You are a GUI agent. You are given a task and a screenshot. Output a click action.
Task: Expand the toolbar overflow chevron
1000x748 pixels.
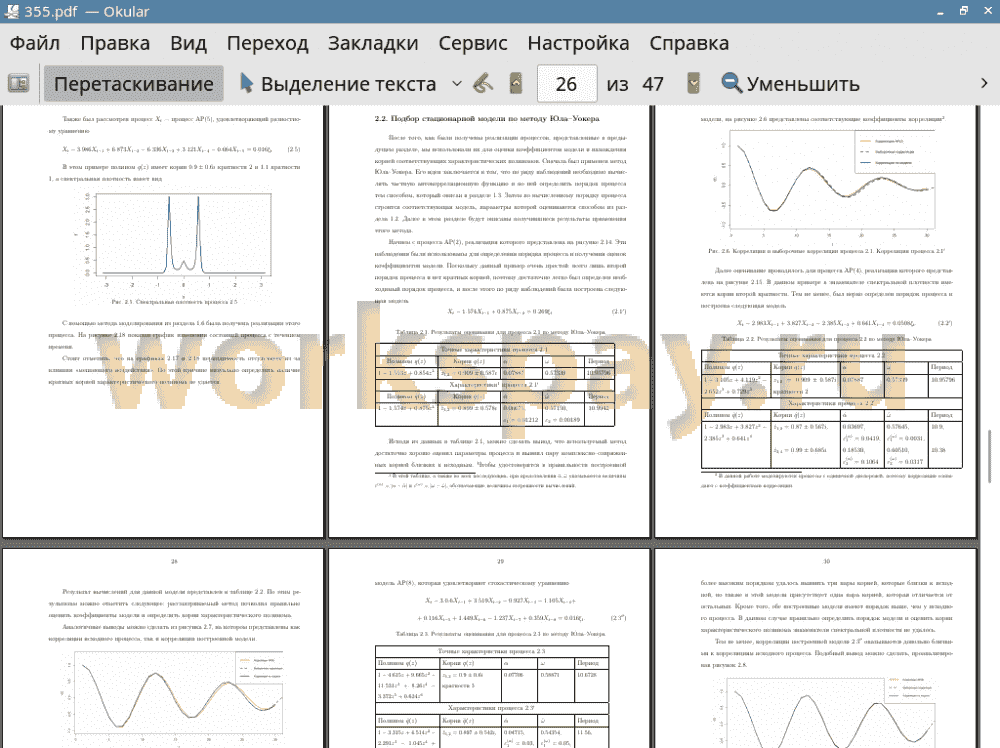tap(984, 84)
